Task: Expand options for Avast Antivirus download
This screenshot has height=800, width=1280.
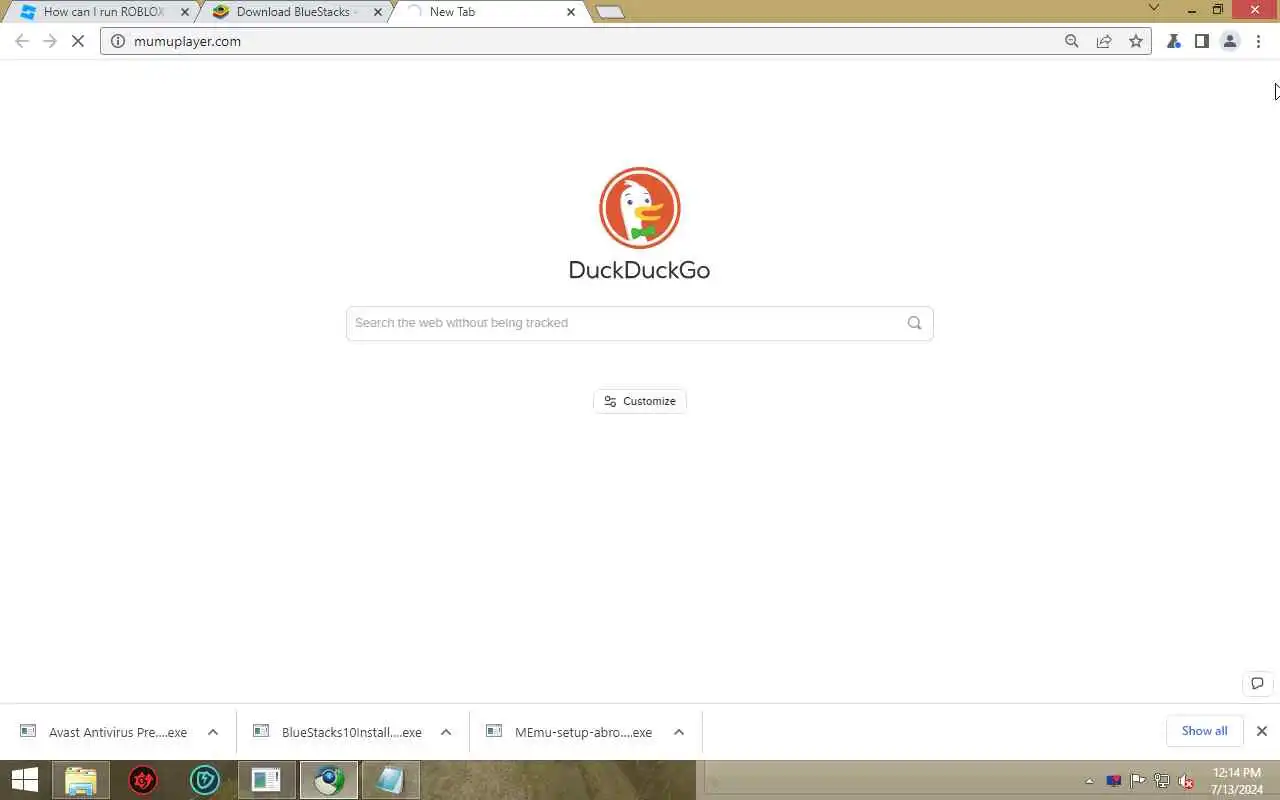Action: 213,732
